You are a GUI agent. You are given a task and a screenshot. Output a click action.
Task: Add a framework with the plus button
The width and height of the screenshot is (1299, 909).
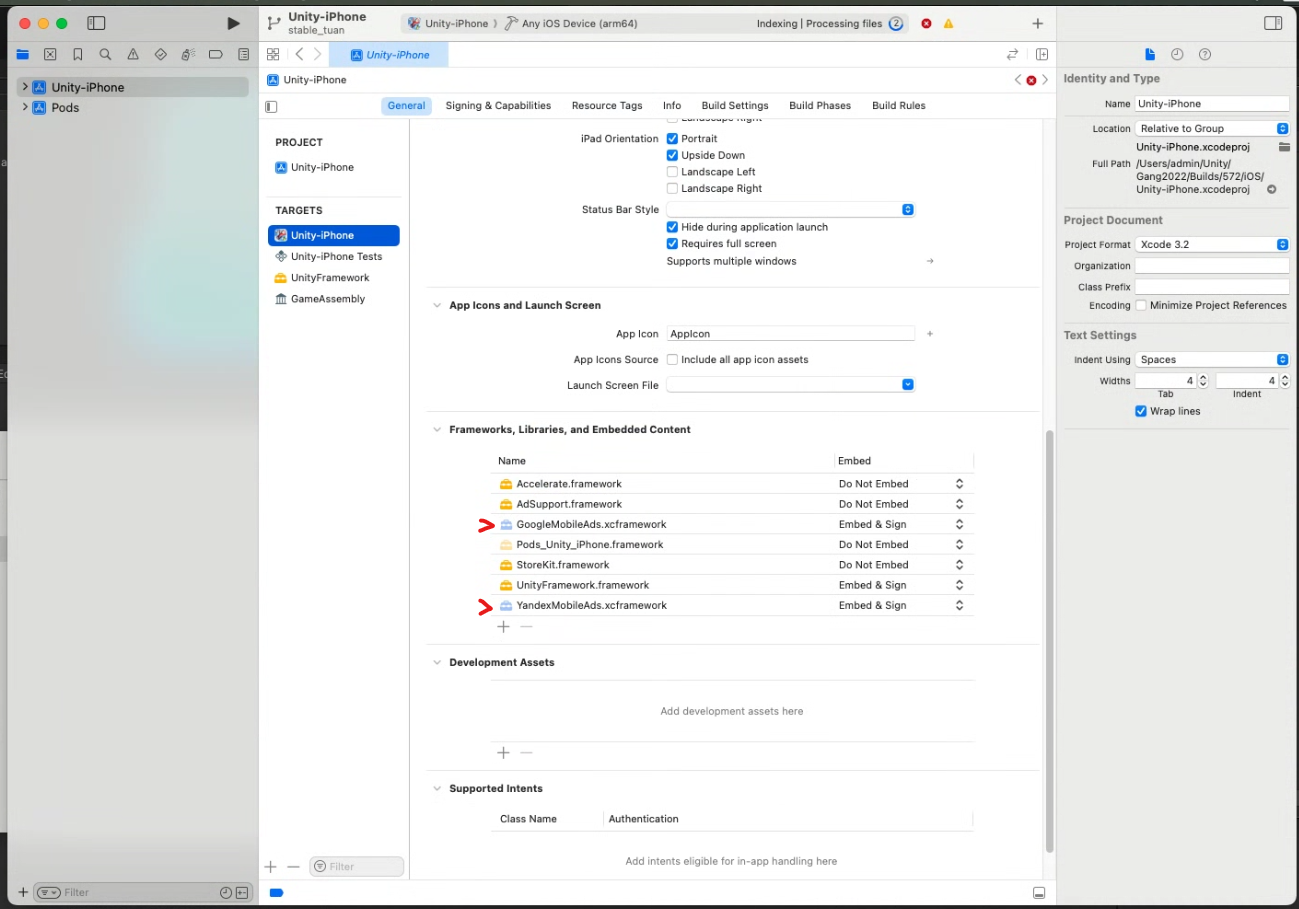503,627
